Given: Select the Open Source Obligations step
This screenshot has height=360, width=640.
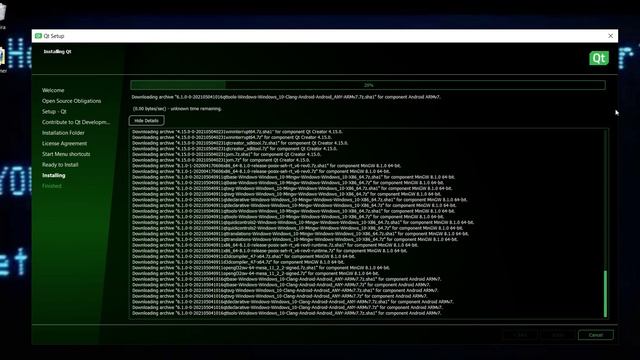Looking at the screenshot, I should point(71,101).
